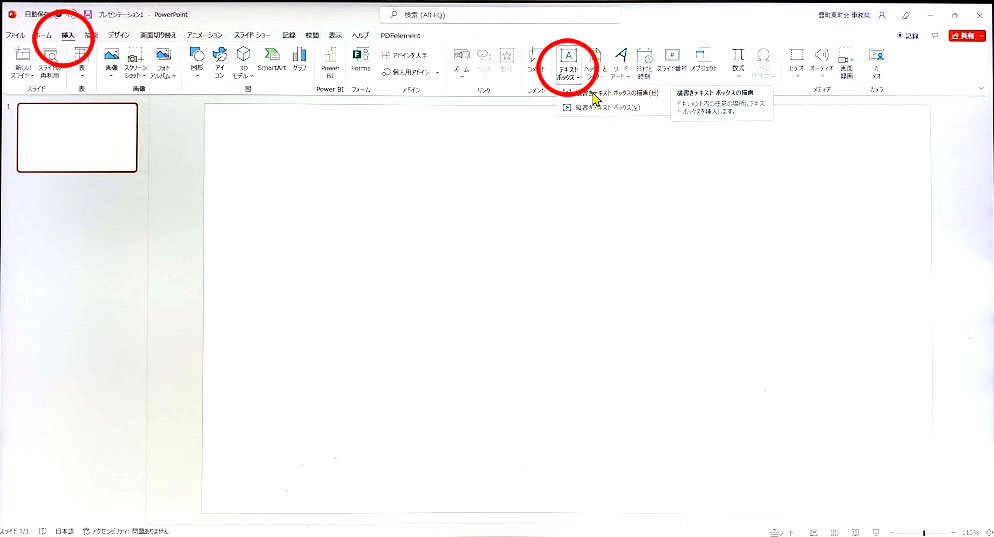Start 画面録画 (Screen Recording)
The width and height of the screenshot is (994, 537).
point(846,63)
